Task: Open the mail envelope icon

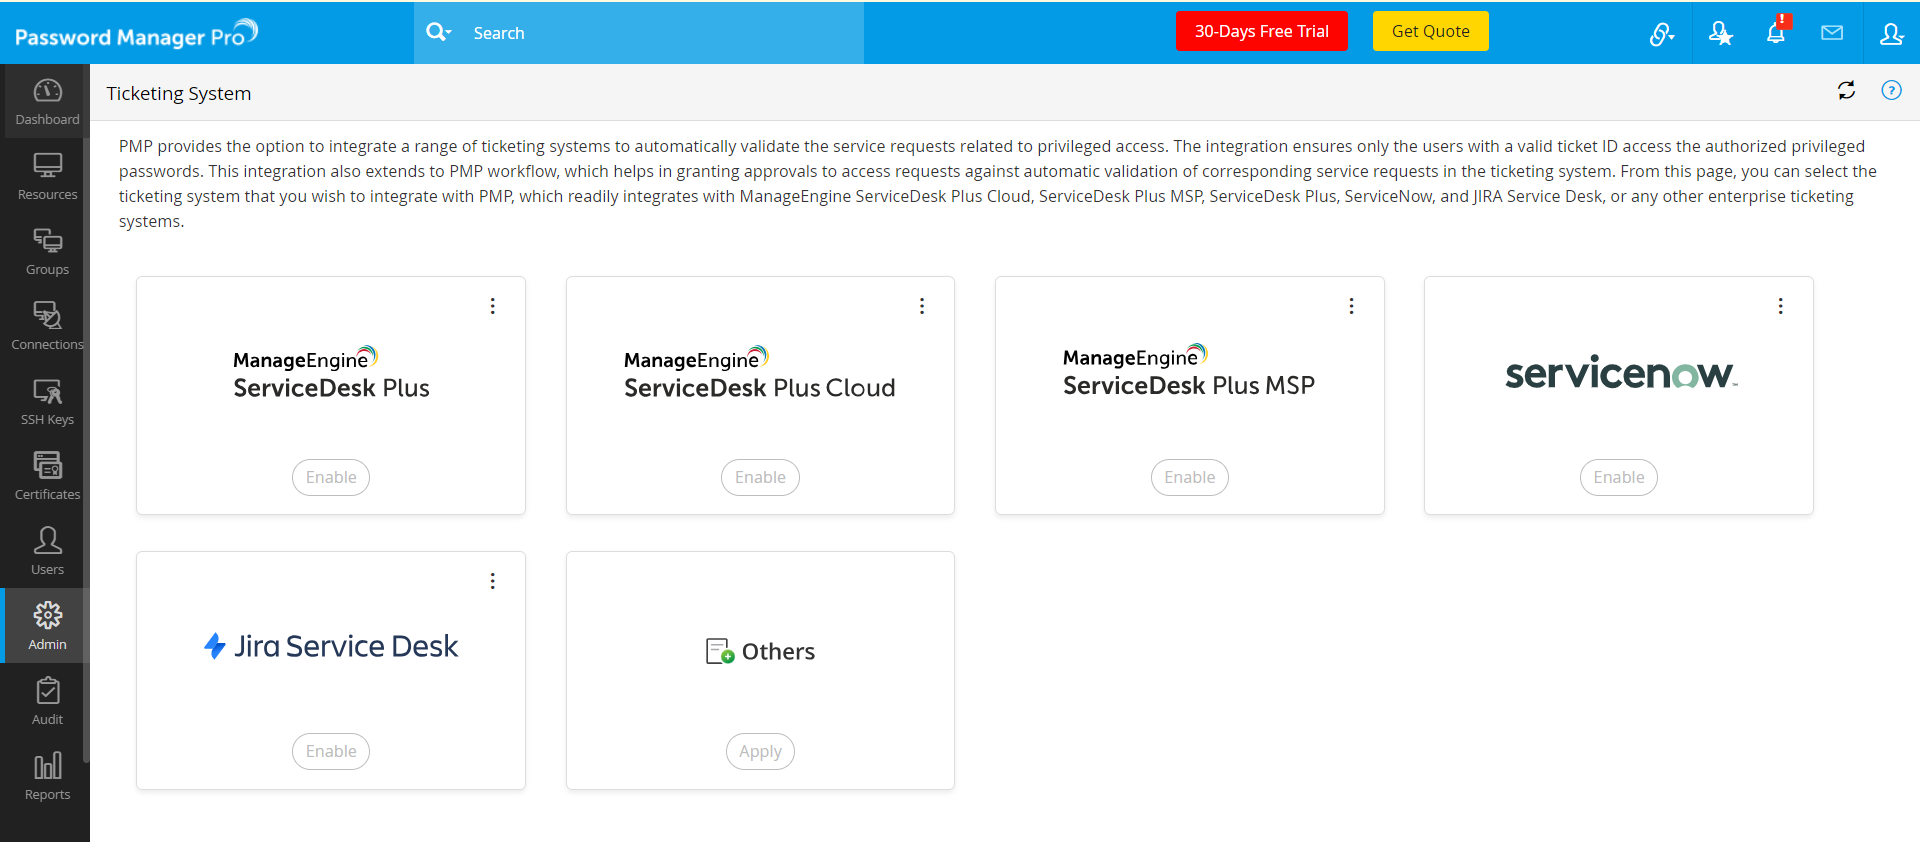Action: (x=1832, y=33)
